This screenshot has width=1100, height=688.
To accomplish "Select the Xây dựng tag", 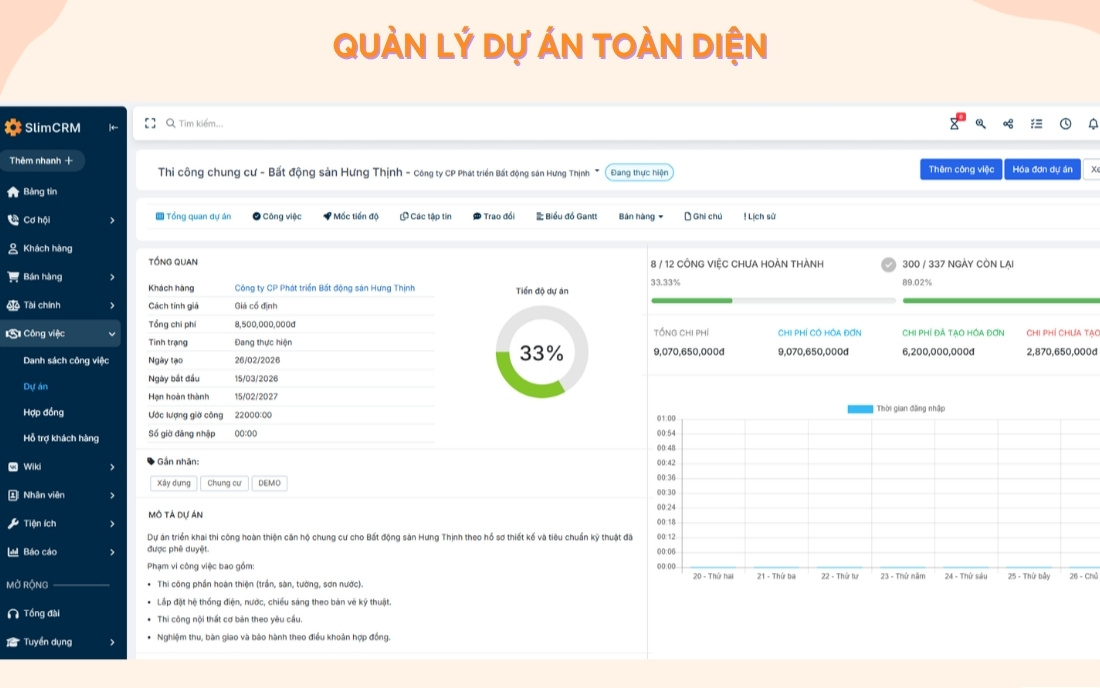I will click(174, 483).
